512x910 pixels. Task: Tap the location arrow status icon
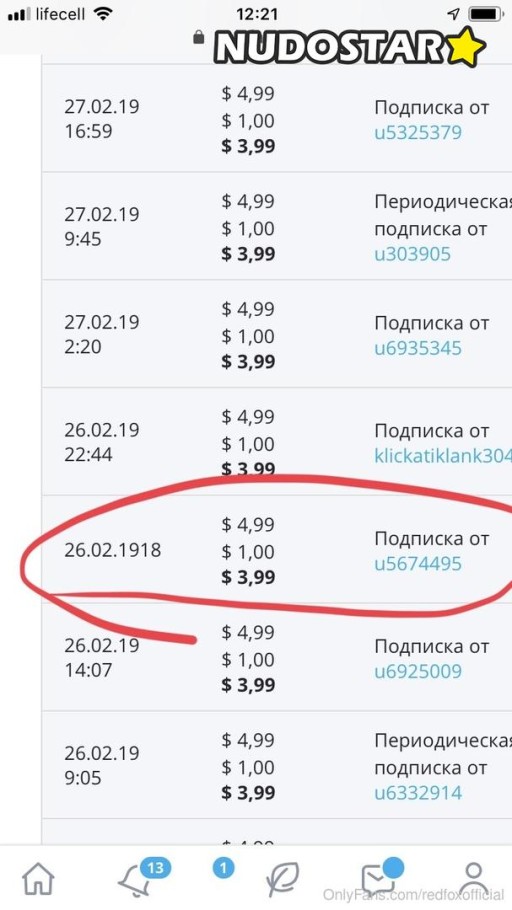click(x=454, y=13)
